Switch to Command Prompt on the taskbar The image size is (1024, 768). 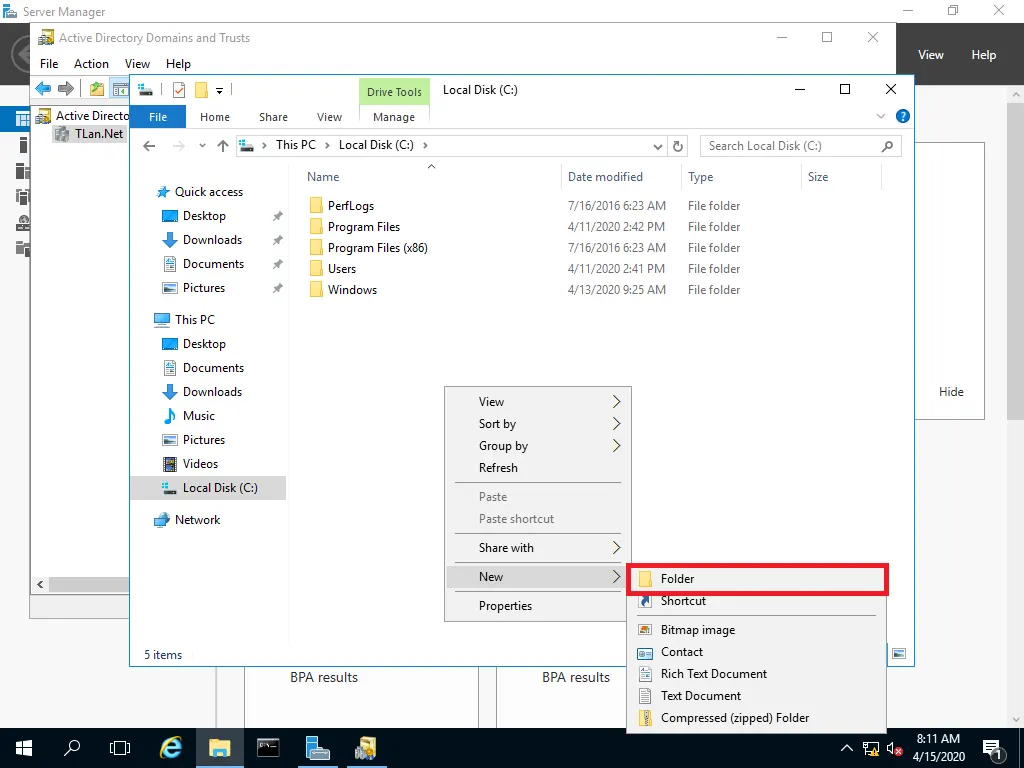point(268,748)
